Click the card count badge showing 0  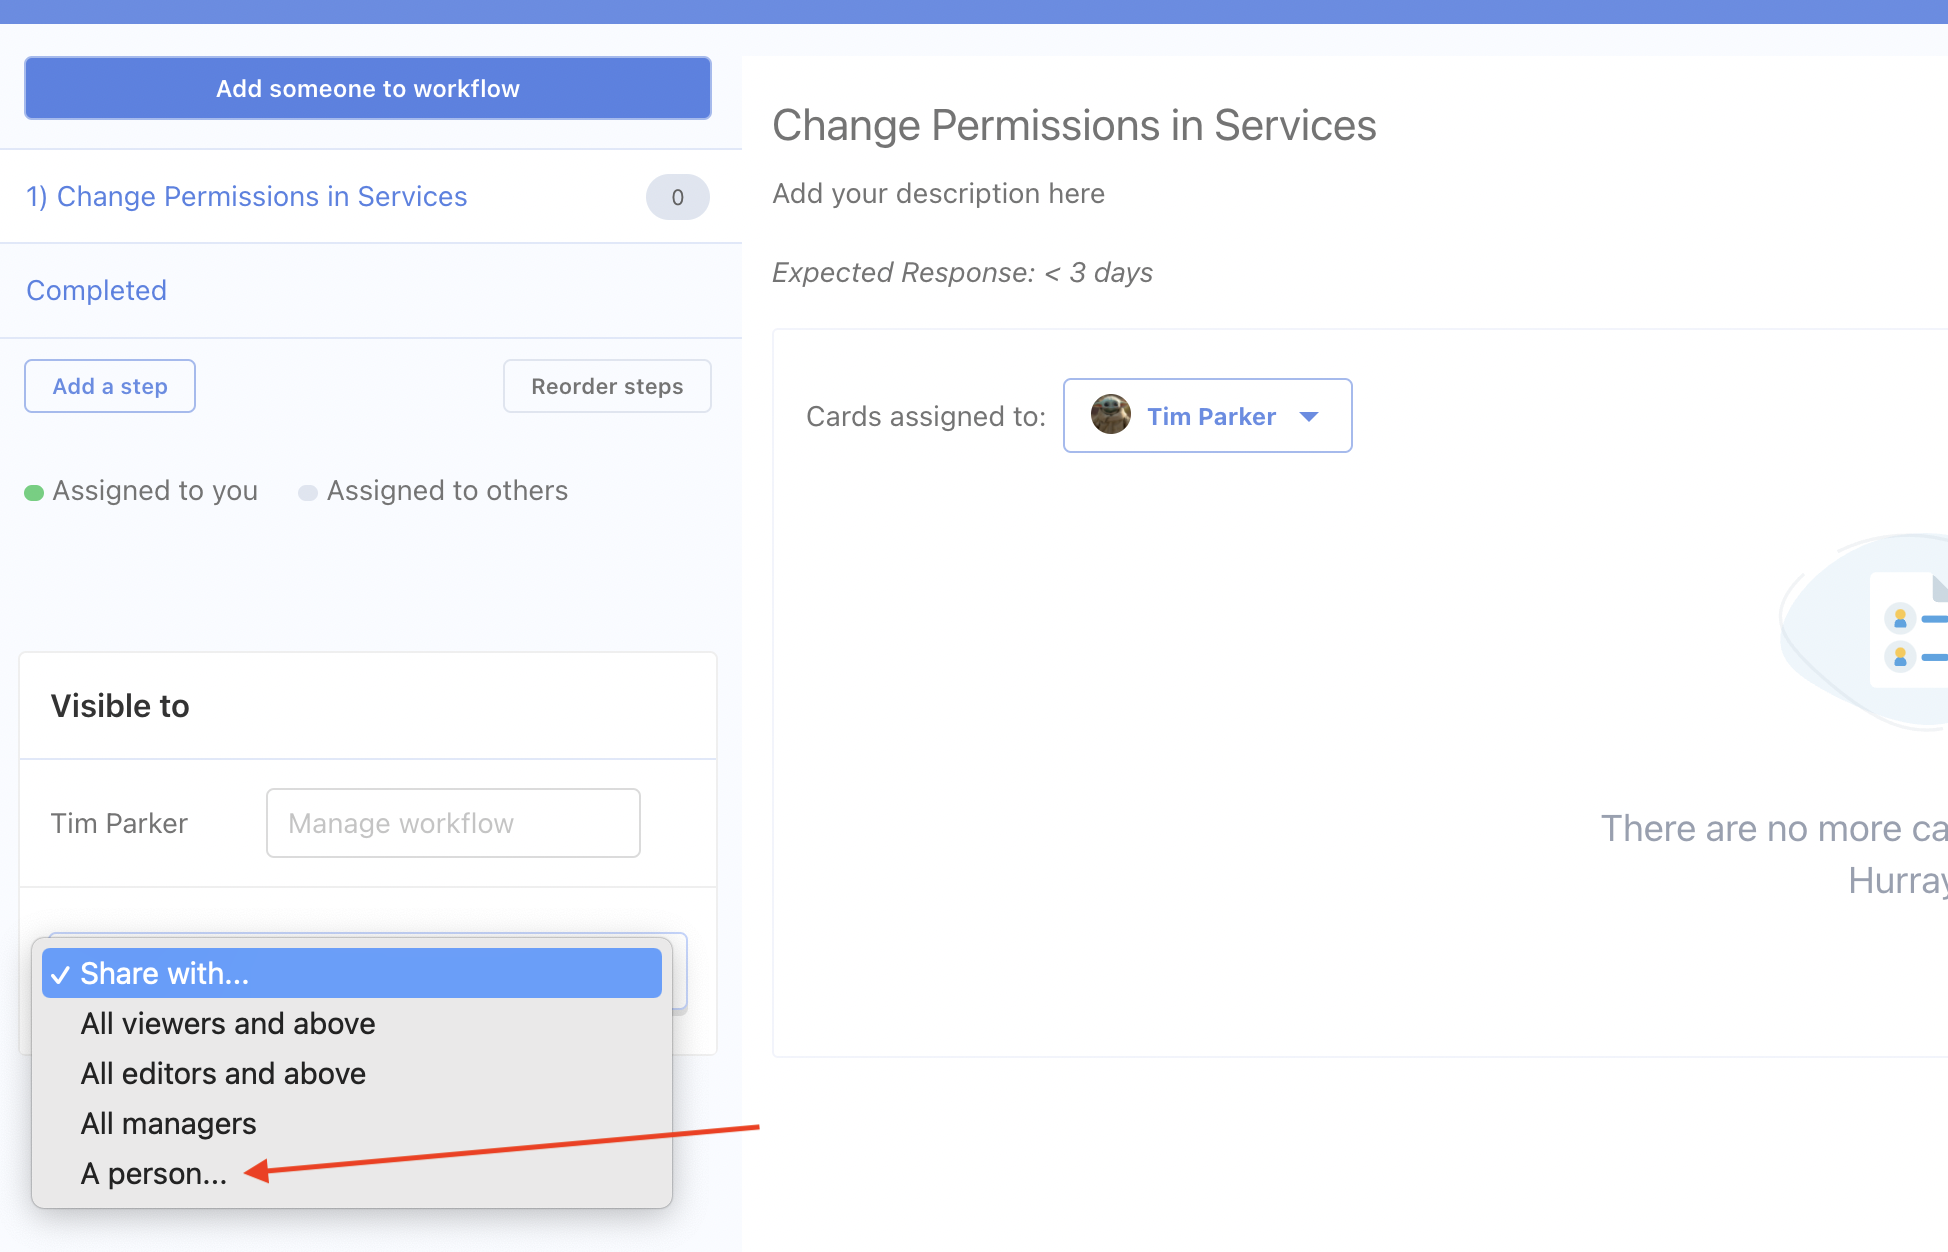[677, 197]
